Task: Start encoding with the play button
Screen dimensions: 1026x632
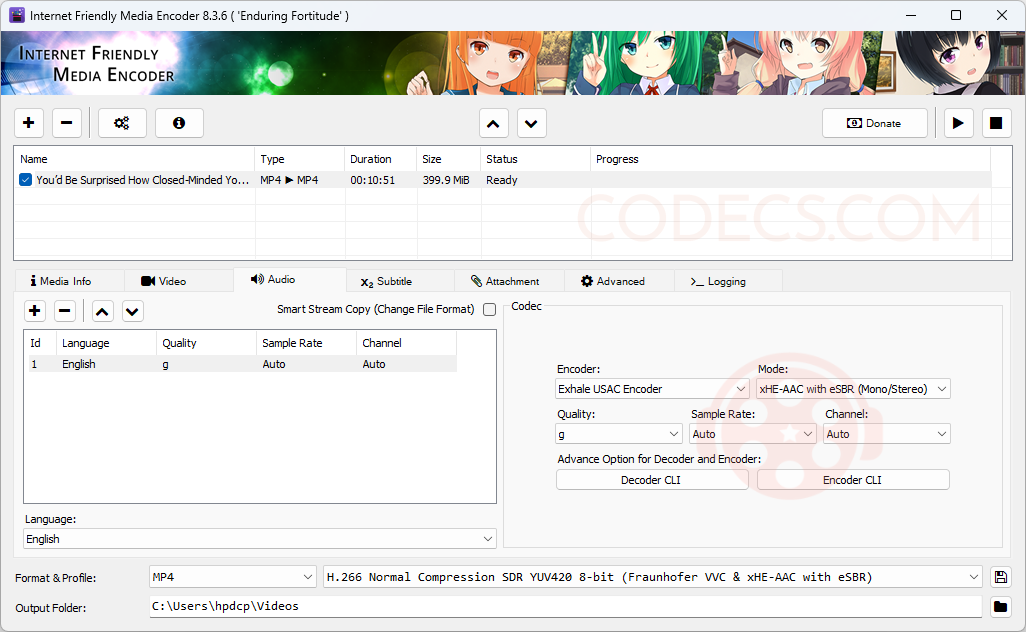Action: (958, 123)
